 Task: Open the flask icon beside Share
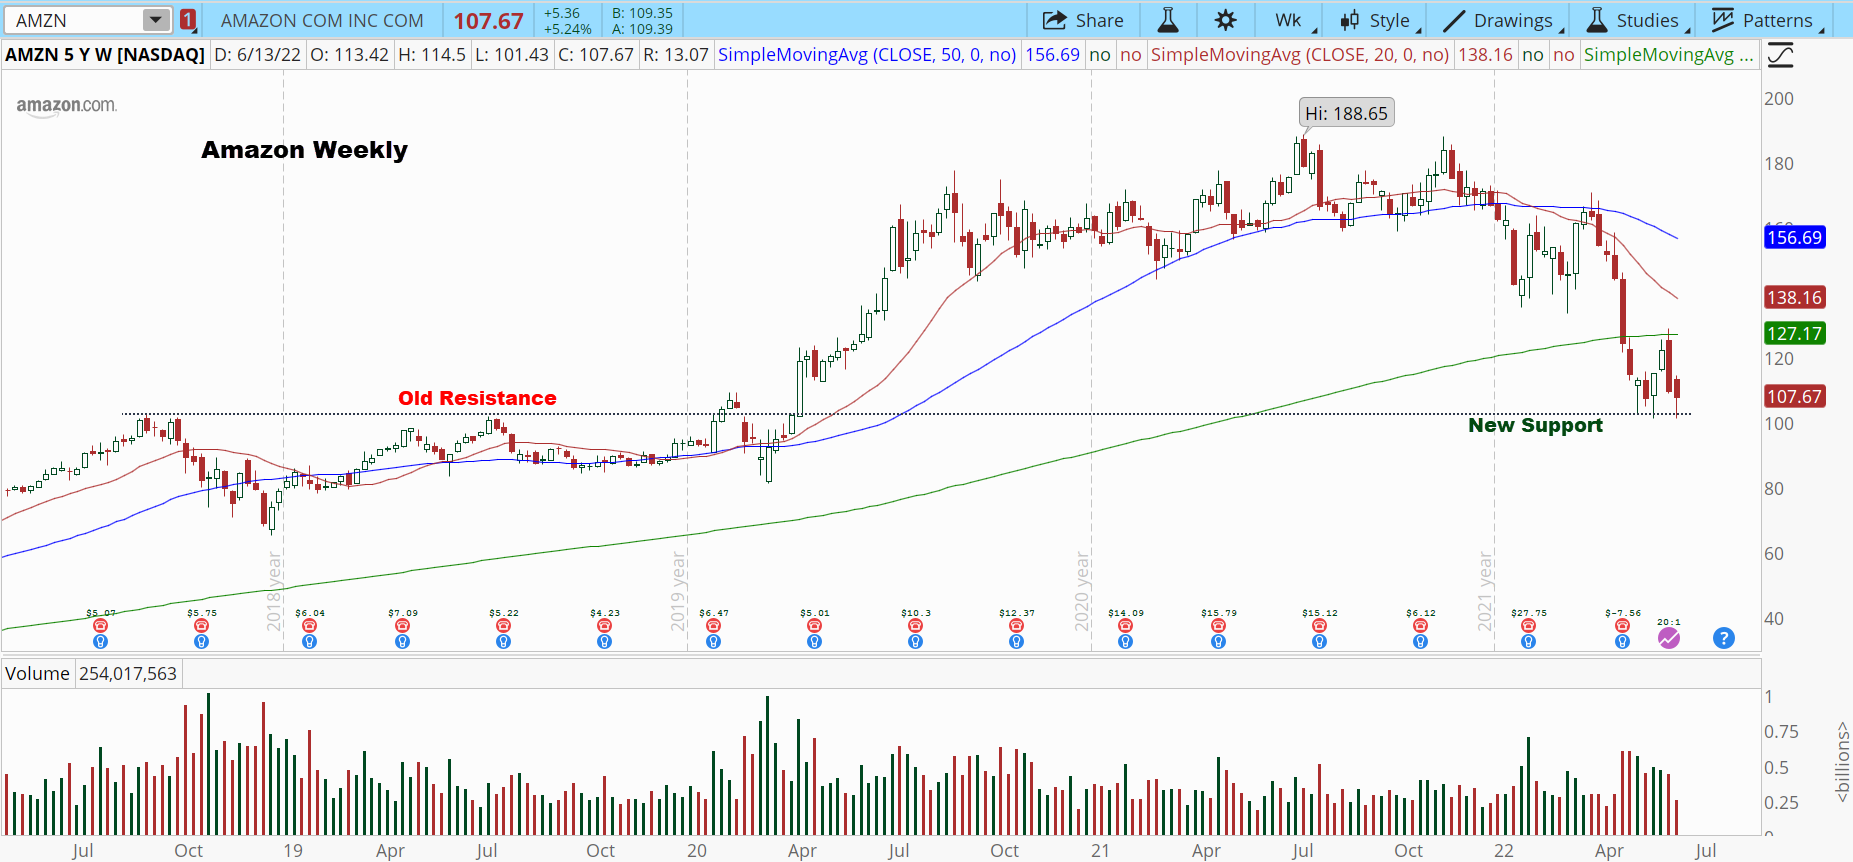tap(1167, 20)
